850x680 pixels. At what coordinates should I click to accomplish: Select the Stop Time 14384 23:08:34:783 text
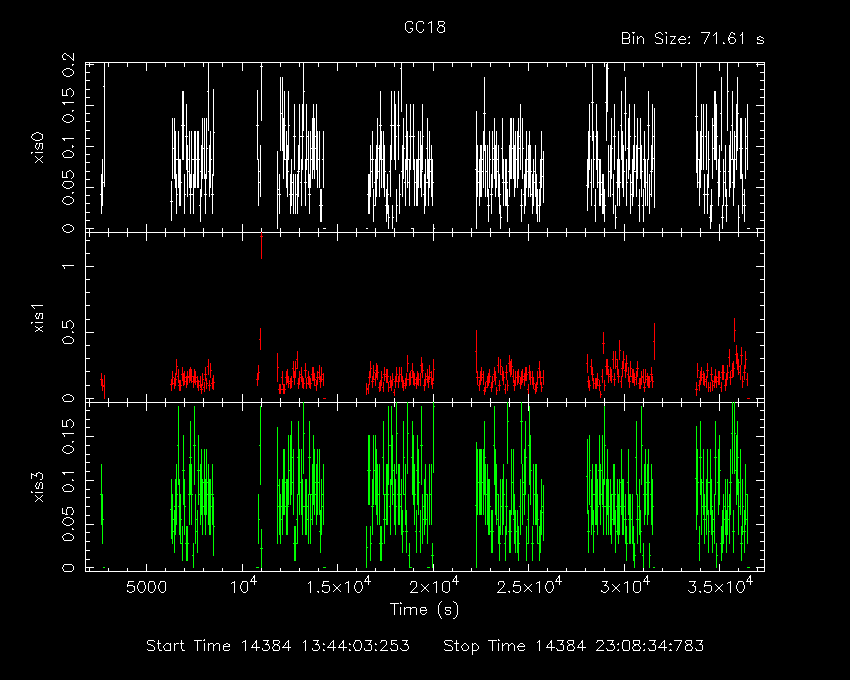[x=574, y=646]
